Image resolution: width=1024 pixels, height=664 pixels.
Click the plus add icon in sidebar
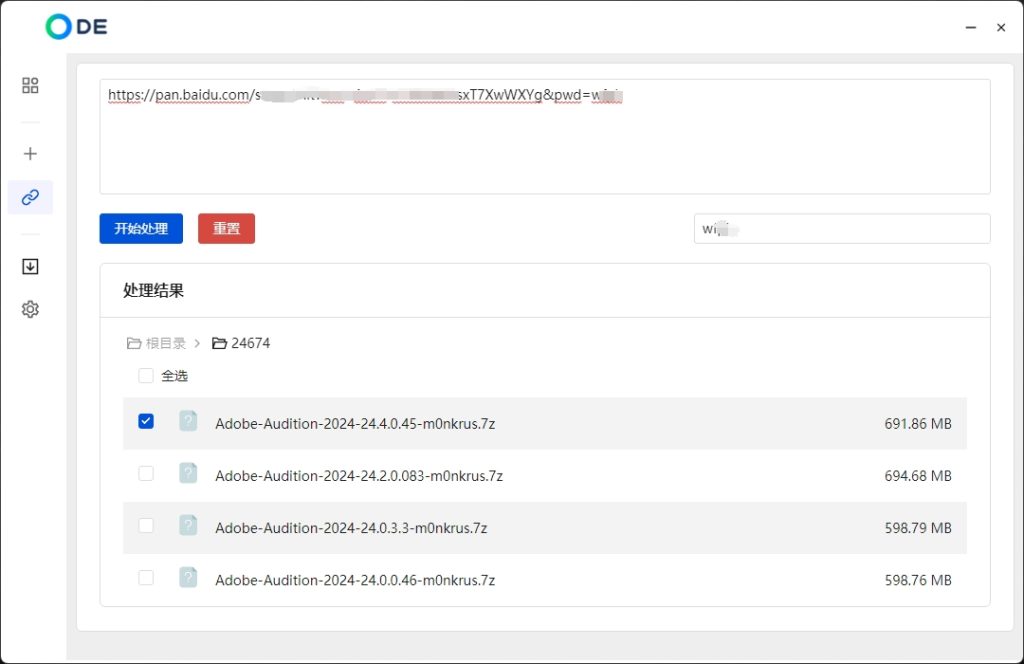30,153
